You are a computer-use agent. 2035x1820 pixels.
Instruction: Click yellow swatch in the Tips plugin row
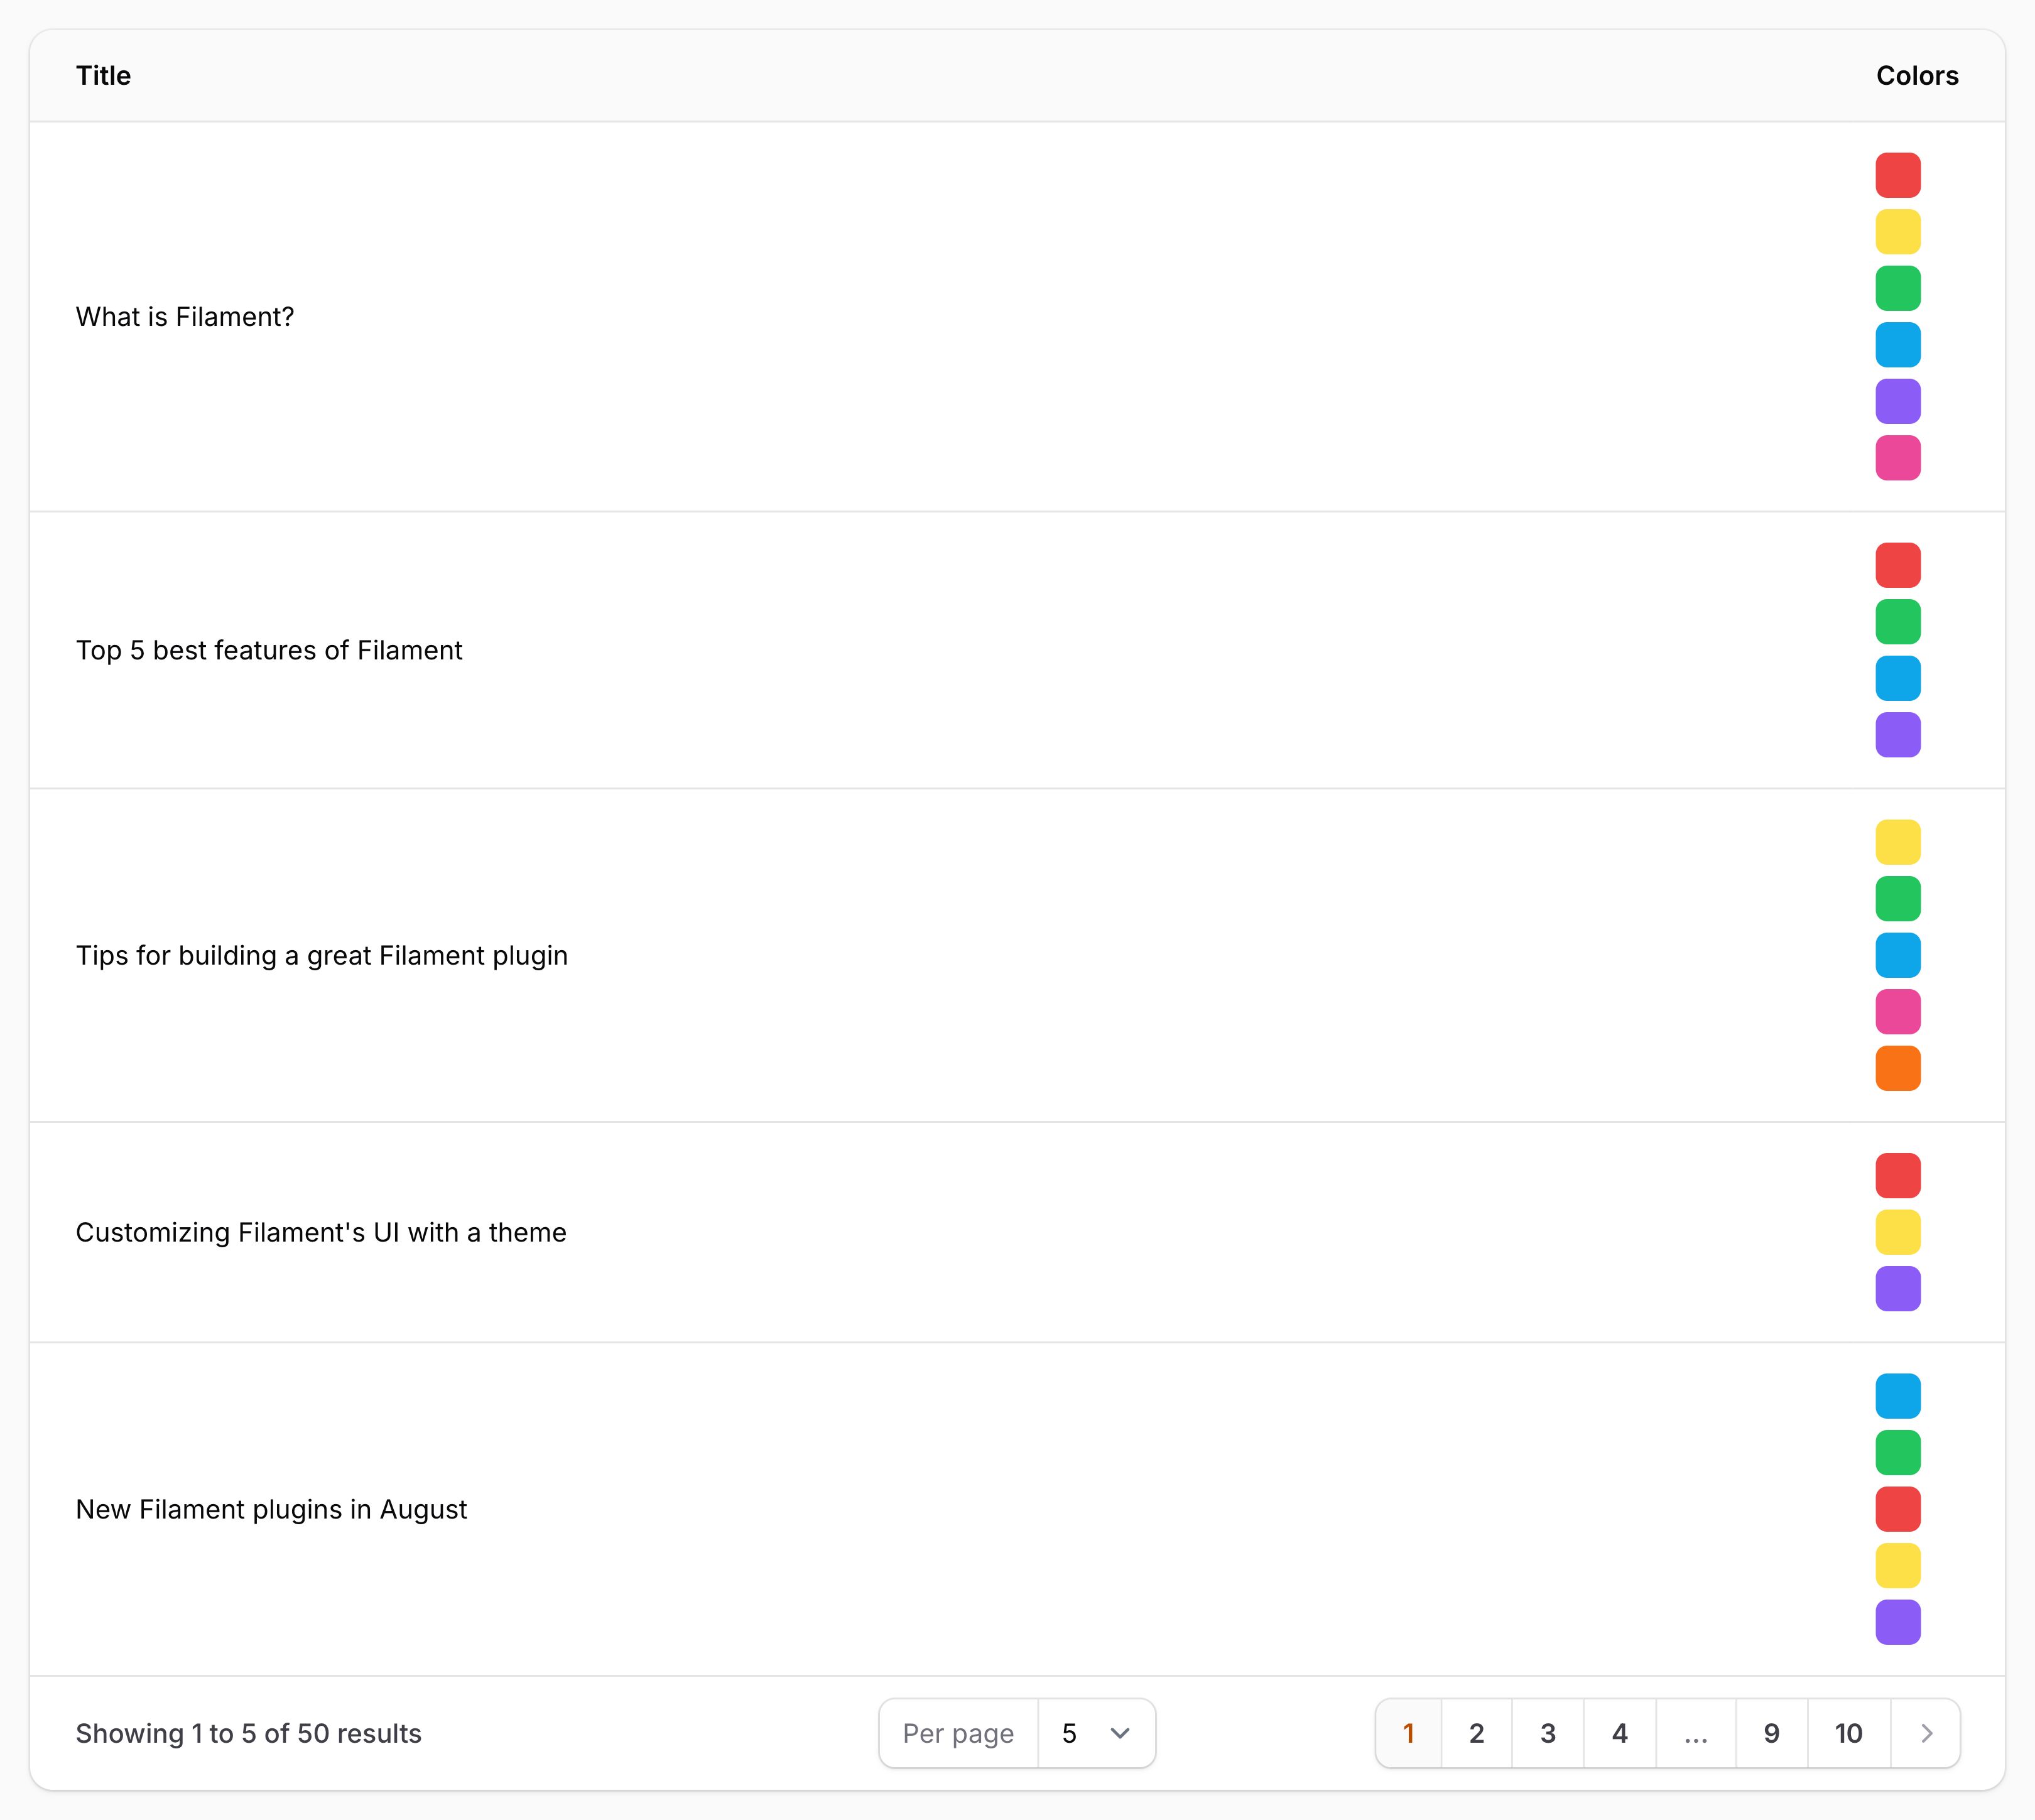point(1898,842)
